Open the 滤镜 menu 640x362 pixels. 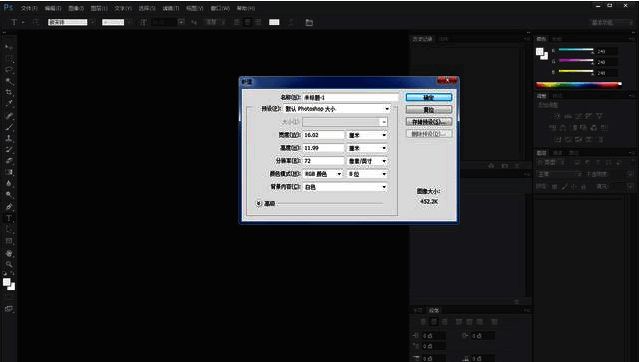point(171,8)
